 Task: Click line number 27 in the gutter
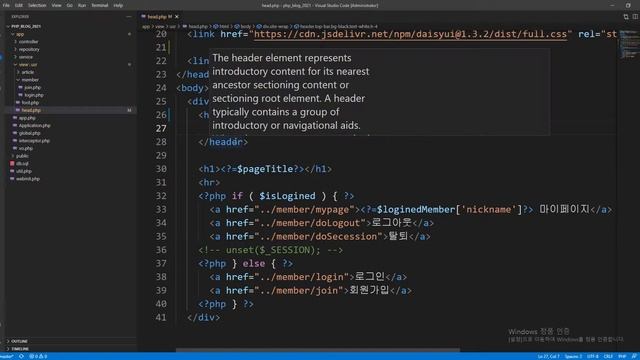click(161, 129)
